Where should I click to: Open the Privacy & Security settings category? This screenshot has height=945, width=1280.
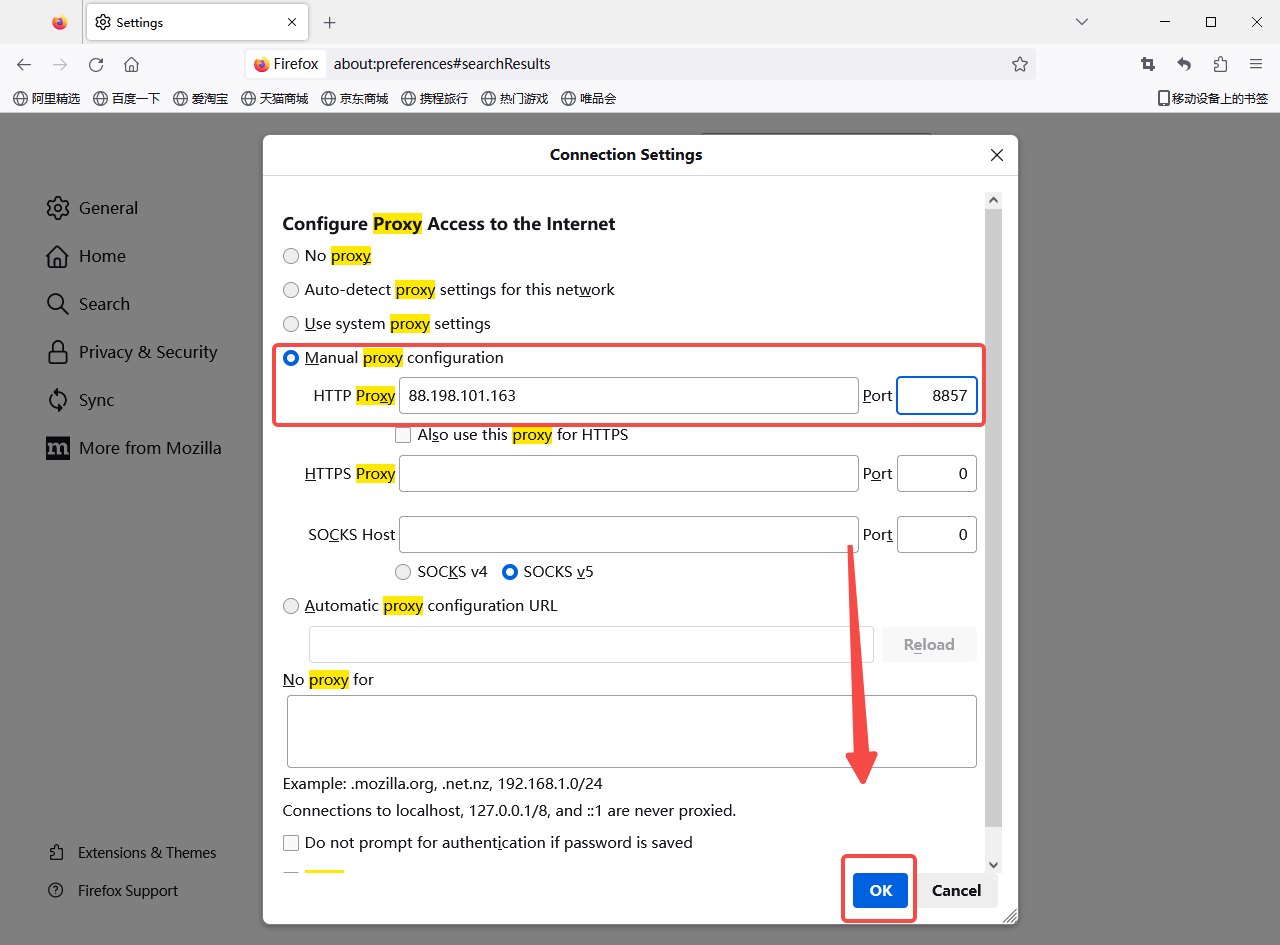(x=131, y=352)
